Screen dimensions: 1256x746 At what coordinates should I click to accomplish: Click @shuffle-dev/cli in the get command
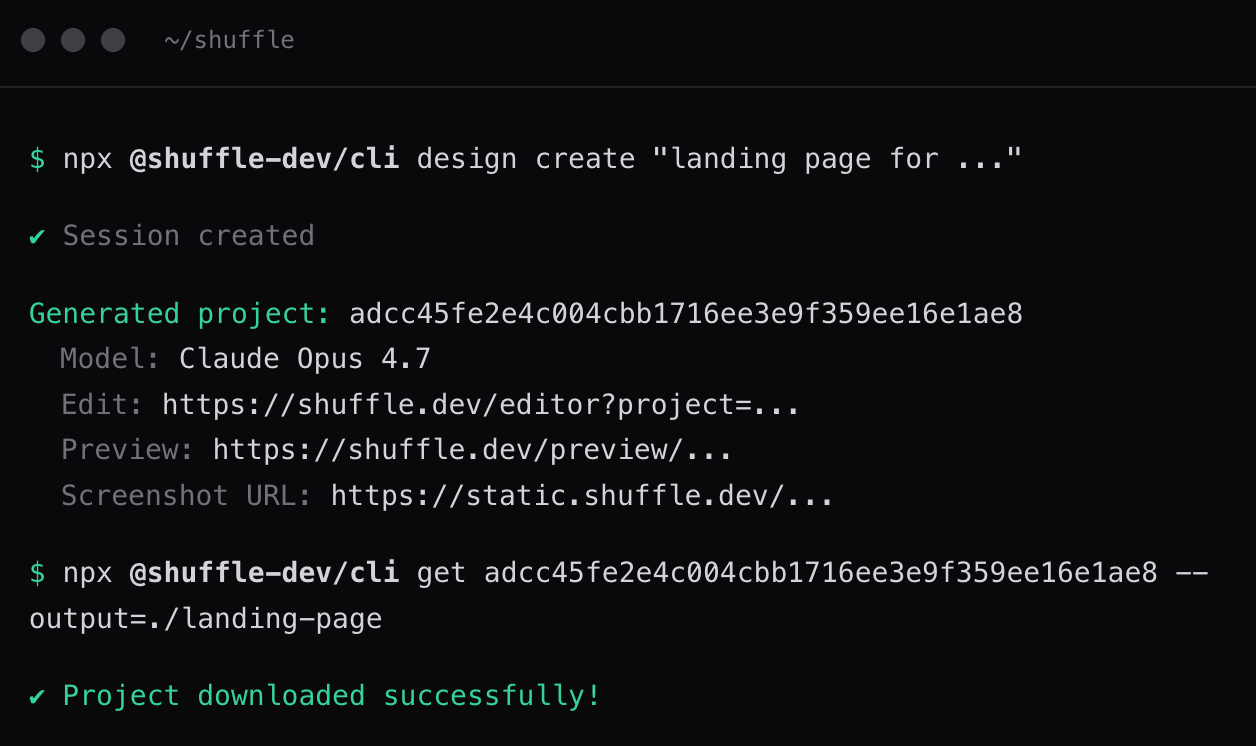pyautogui.click(x=265, y=573)
